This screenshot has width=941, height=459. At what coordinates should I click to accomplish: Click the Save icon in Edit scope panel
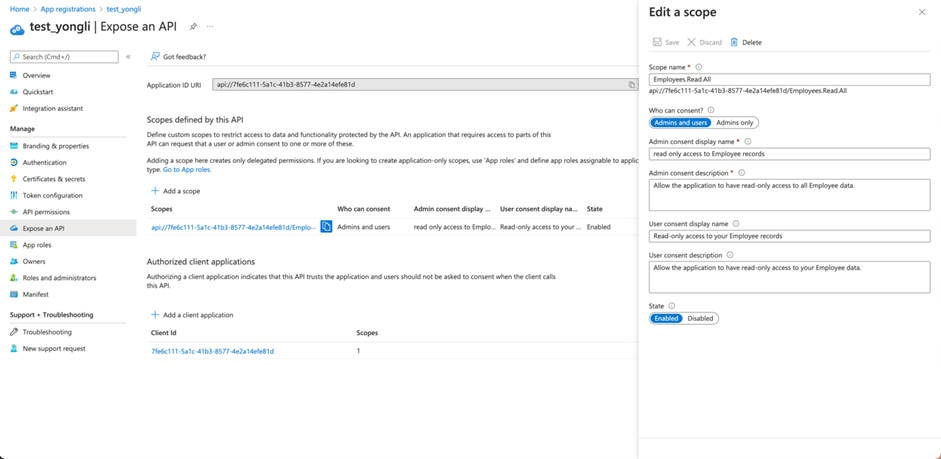click(657, 42)
